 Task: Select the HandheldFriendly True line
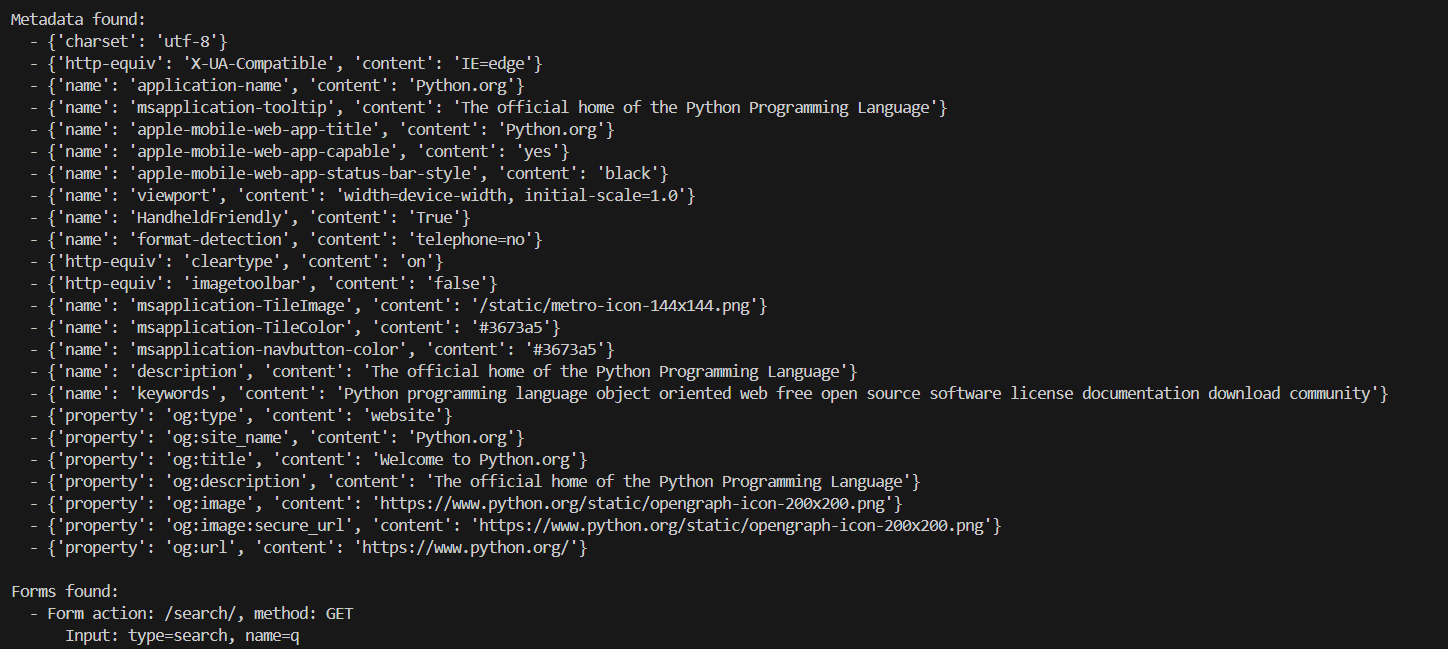point(250,217)
